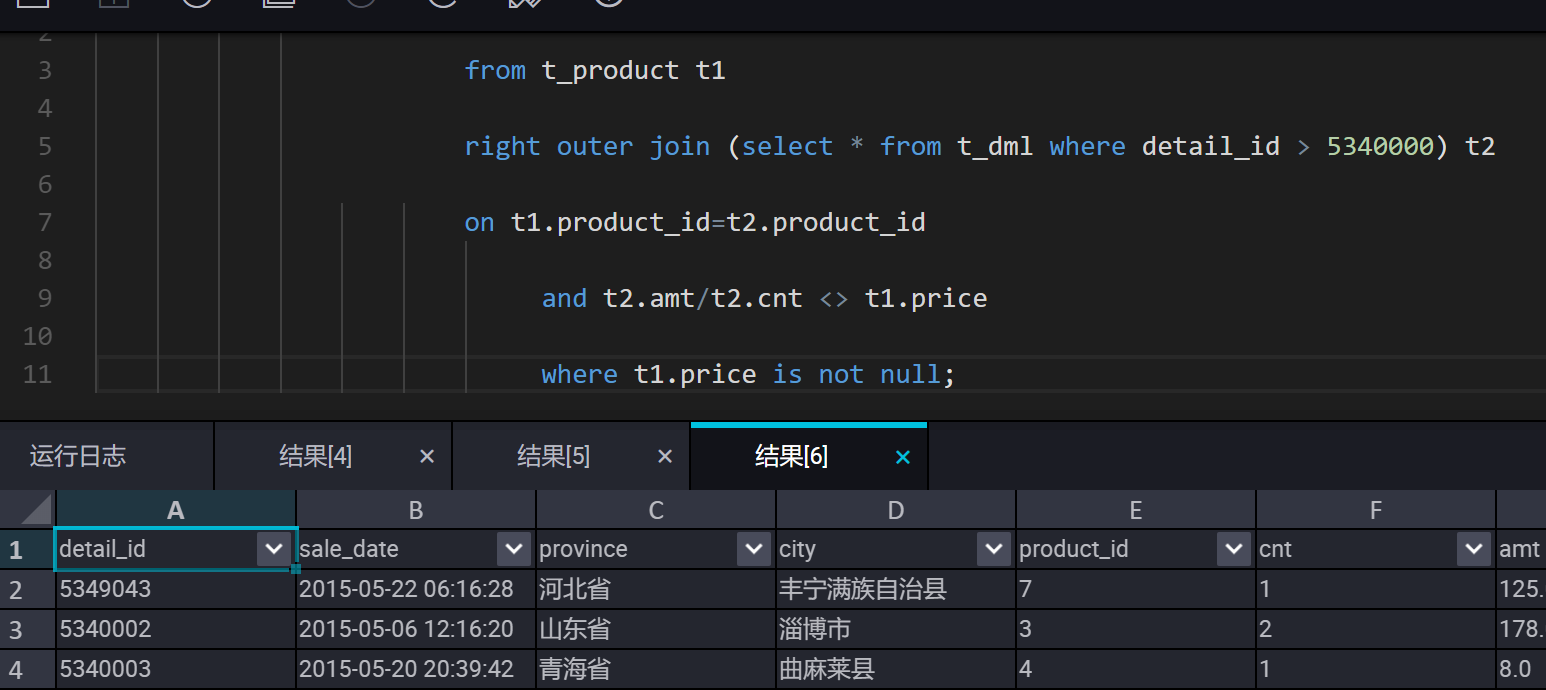Select row header 4 in results grid

pos(28,669)
